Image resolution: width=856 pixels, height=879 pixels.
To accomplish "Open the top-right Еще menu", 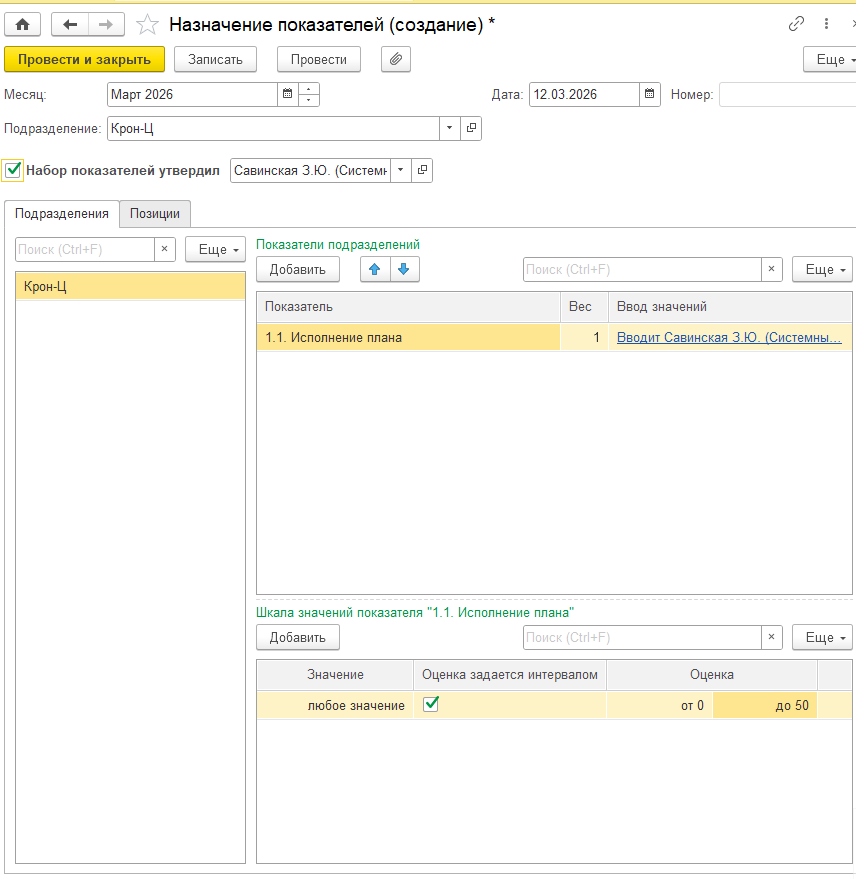I will point(829,60).
